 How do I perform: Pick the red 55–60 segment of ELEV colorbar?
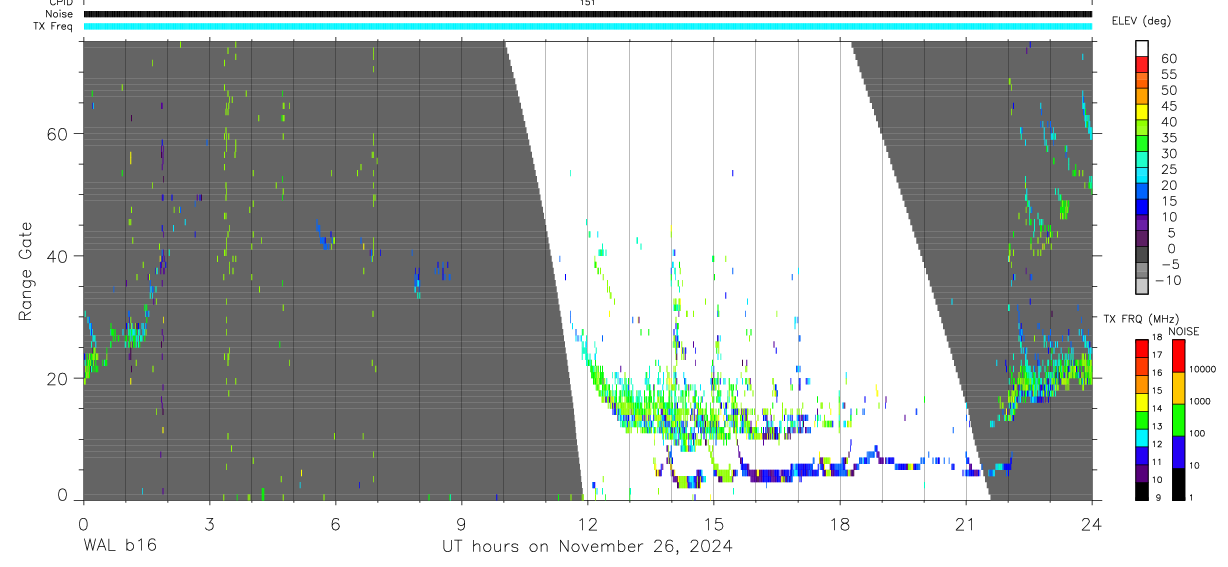point(1142,66)
